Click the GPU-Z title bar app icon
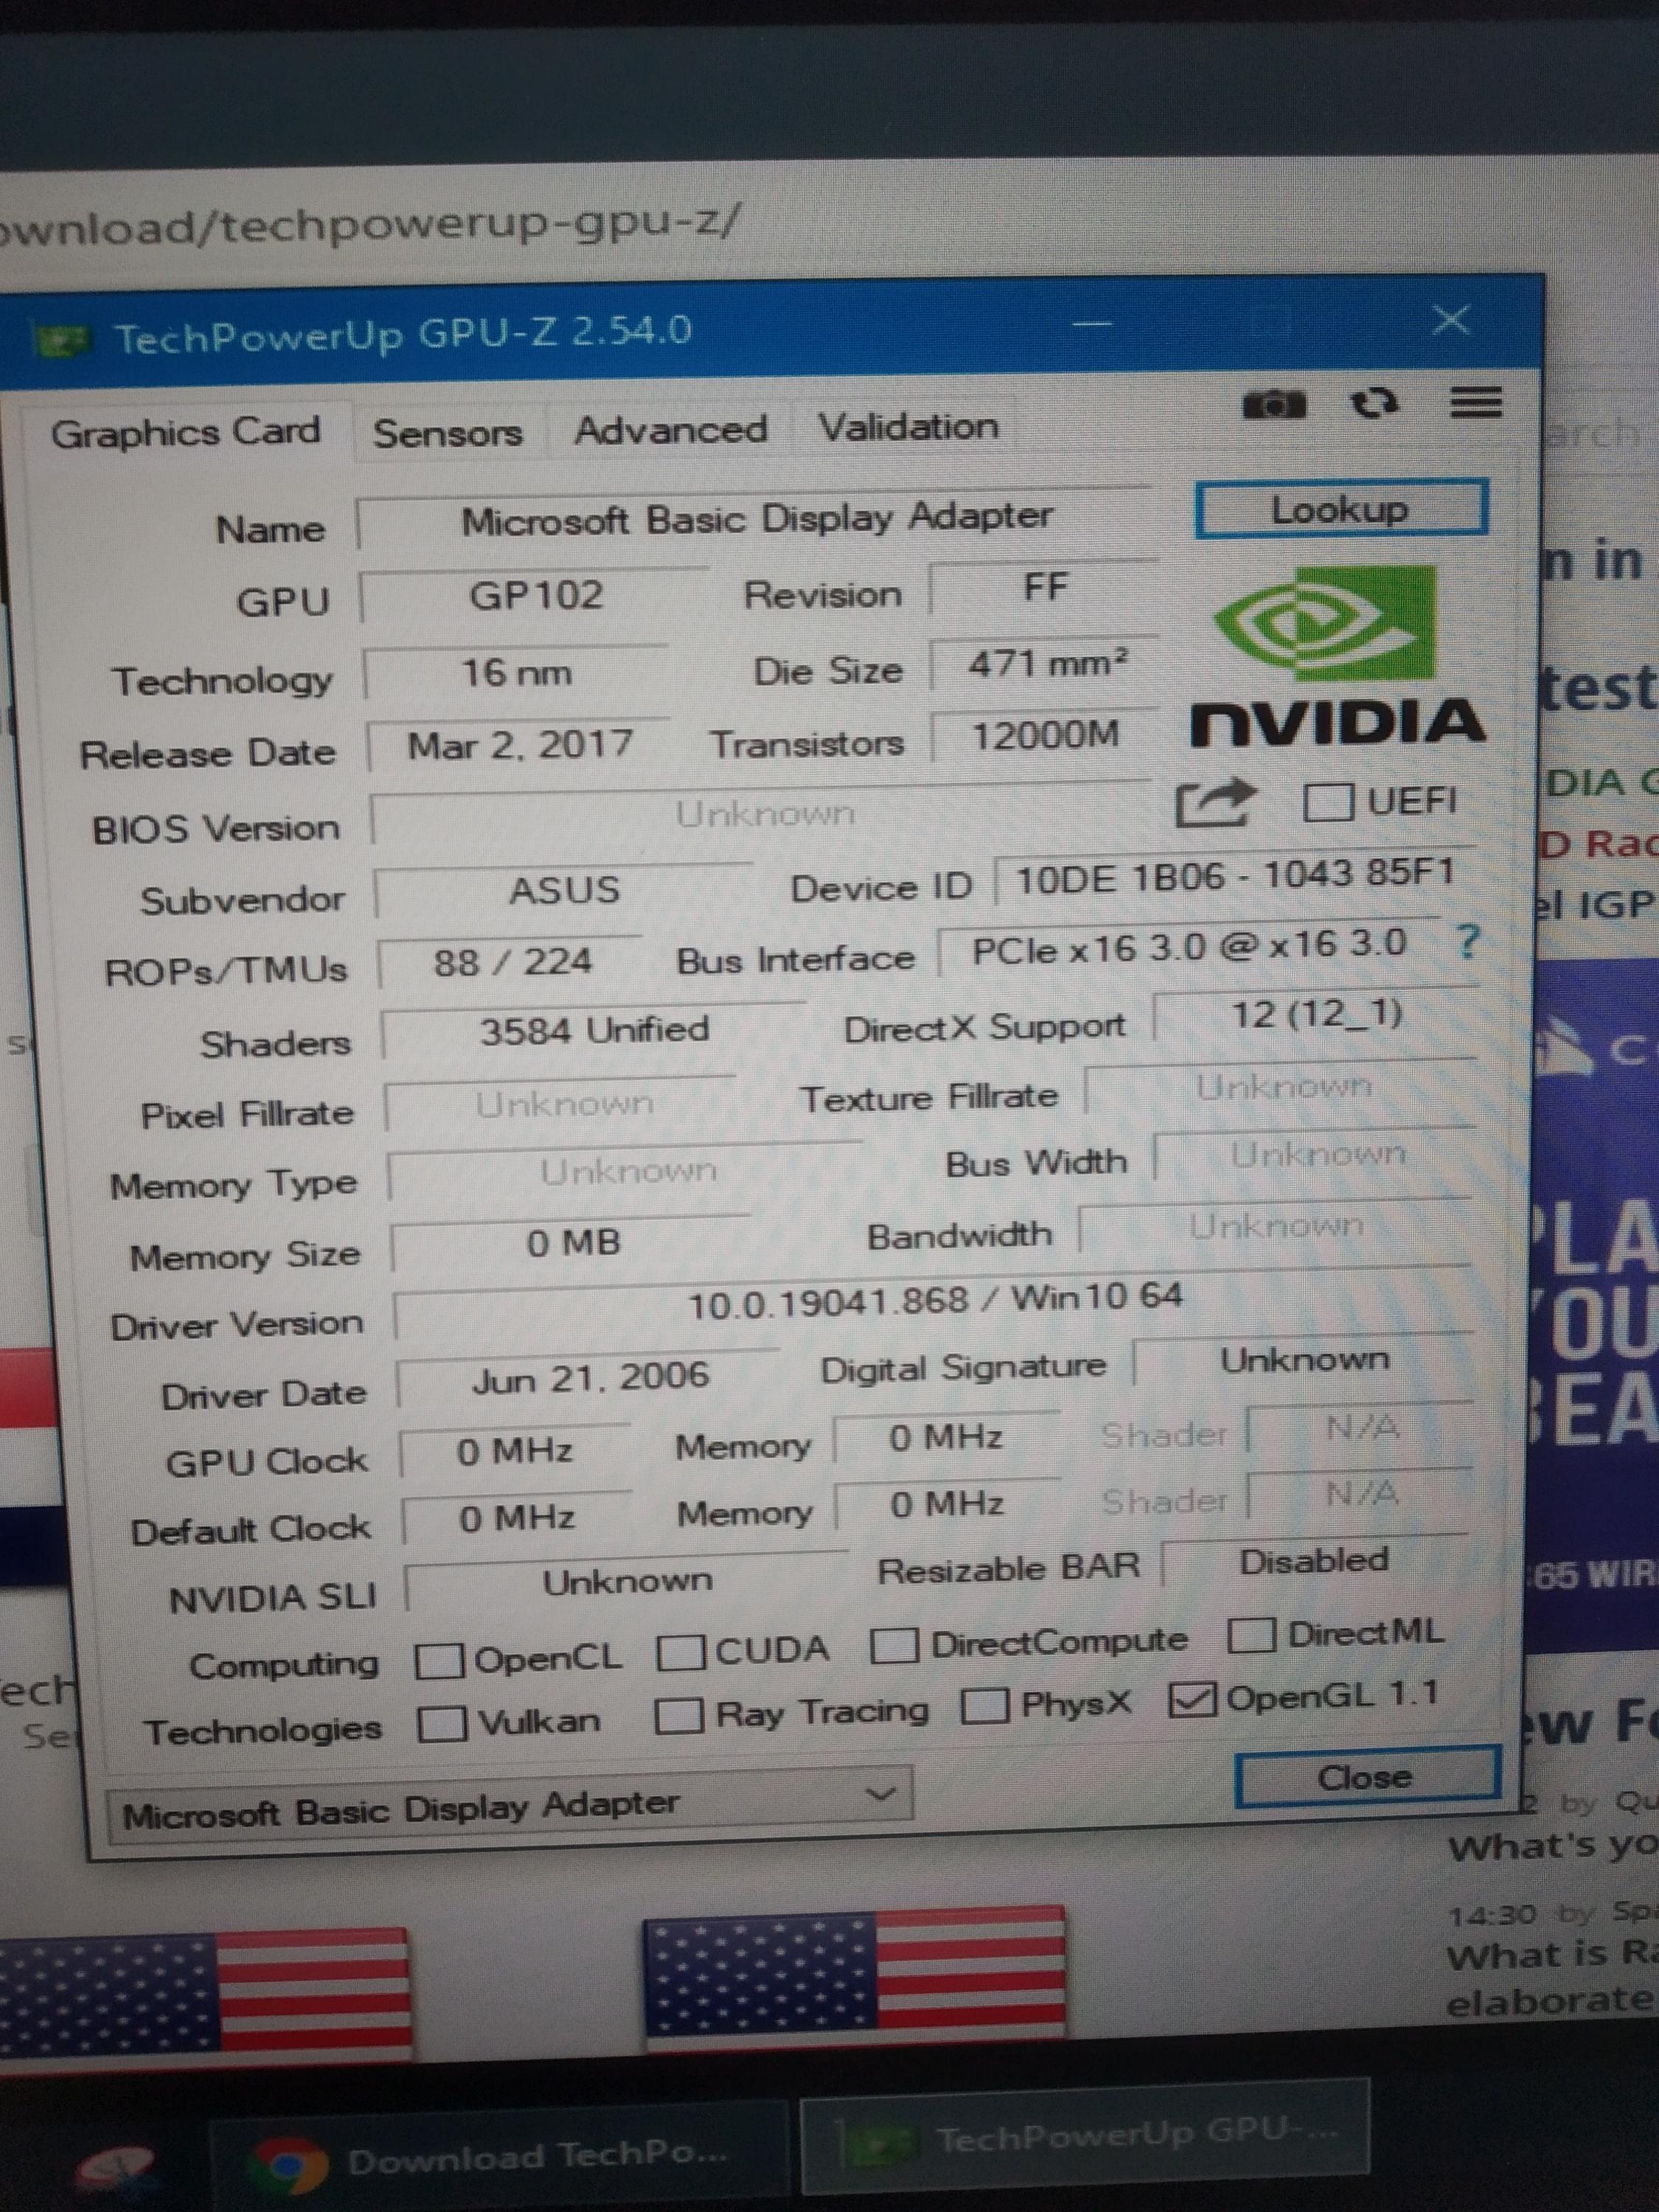The height and width of the screenshot is (2212, 1659). 62,342
